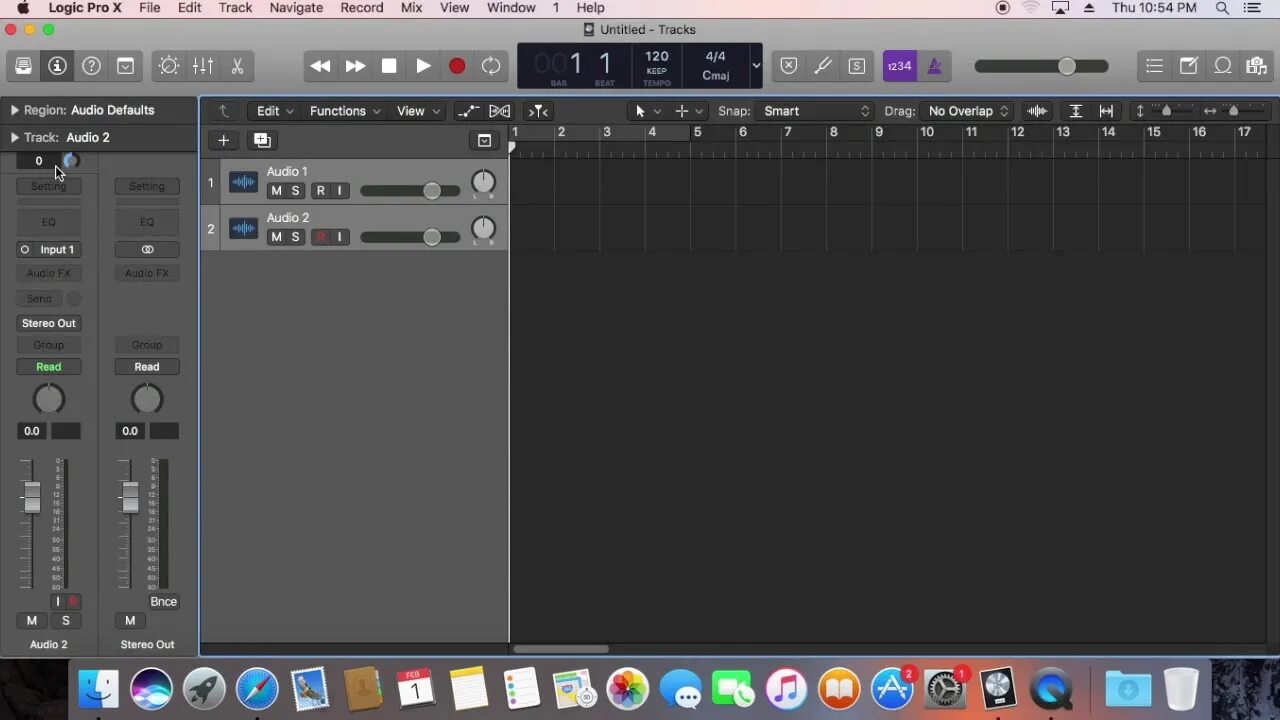Open the Tuner
The width and height of the screenshot is (1280, 720).
coord(823,66)
